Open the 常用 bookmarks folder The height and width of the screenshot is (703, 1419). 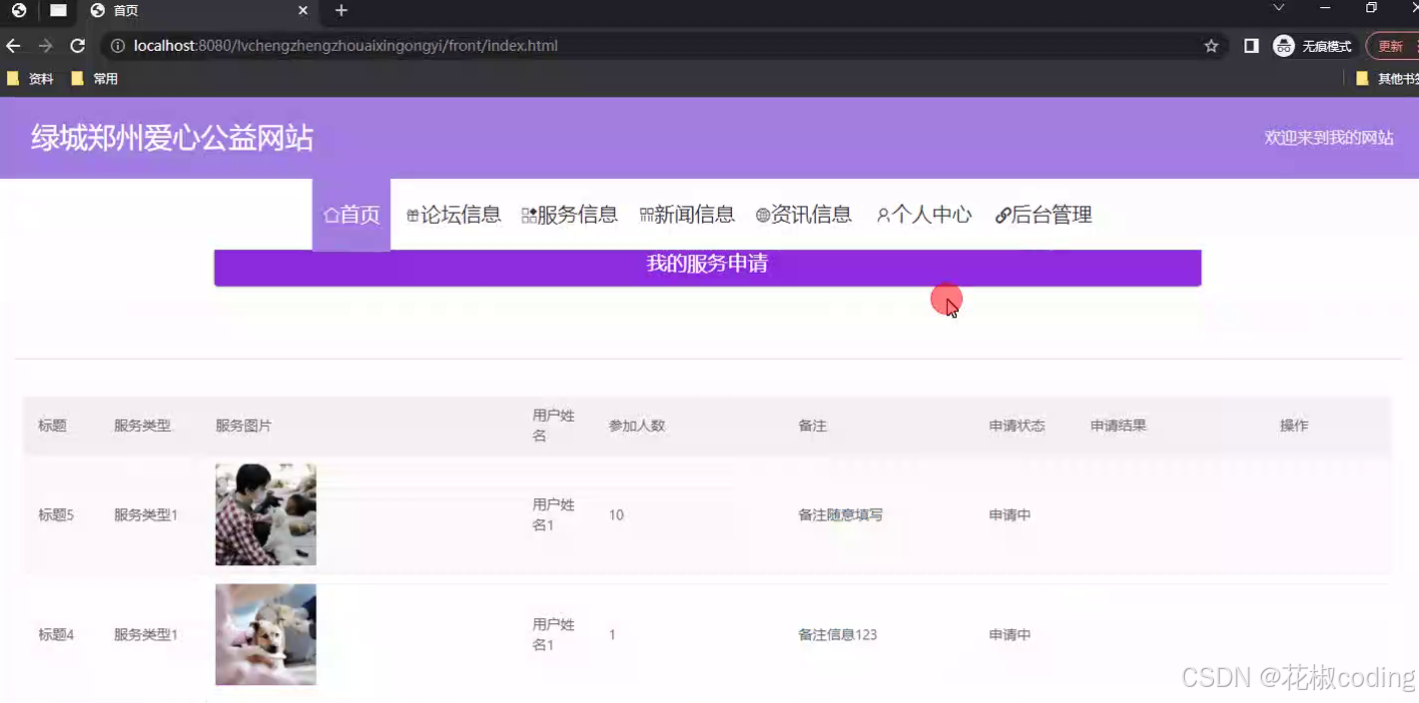pyautogui.click(x=93, y=79)
